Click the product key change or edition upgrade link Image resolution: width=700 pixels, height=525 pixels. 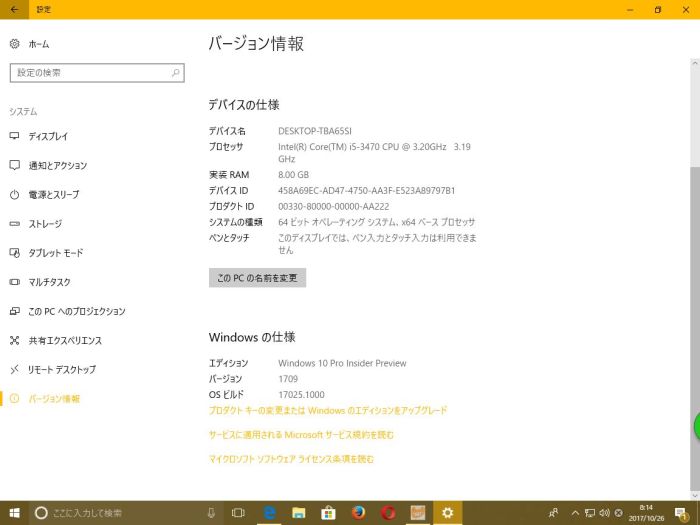tap(327, 411)
